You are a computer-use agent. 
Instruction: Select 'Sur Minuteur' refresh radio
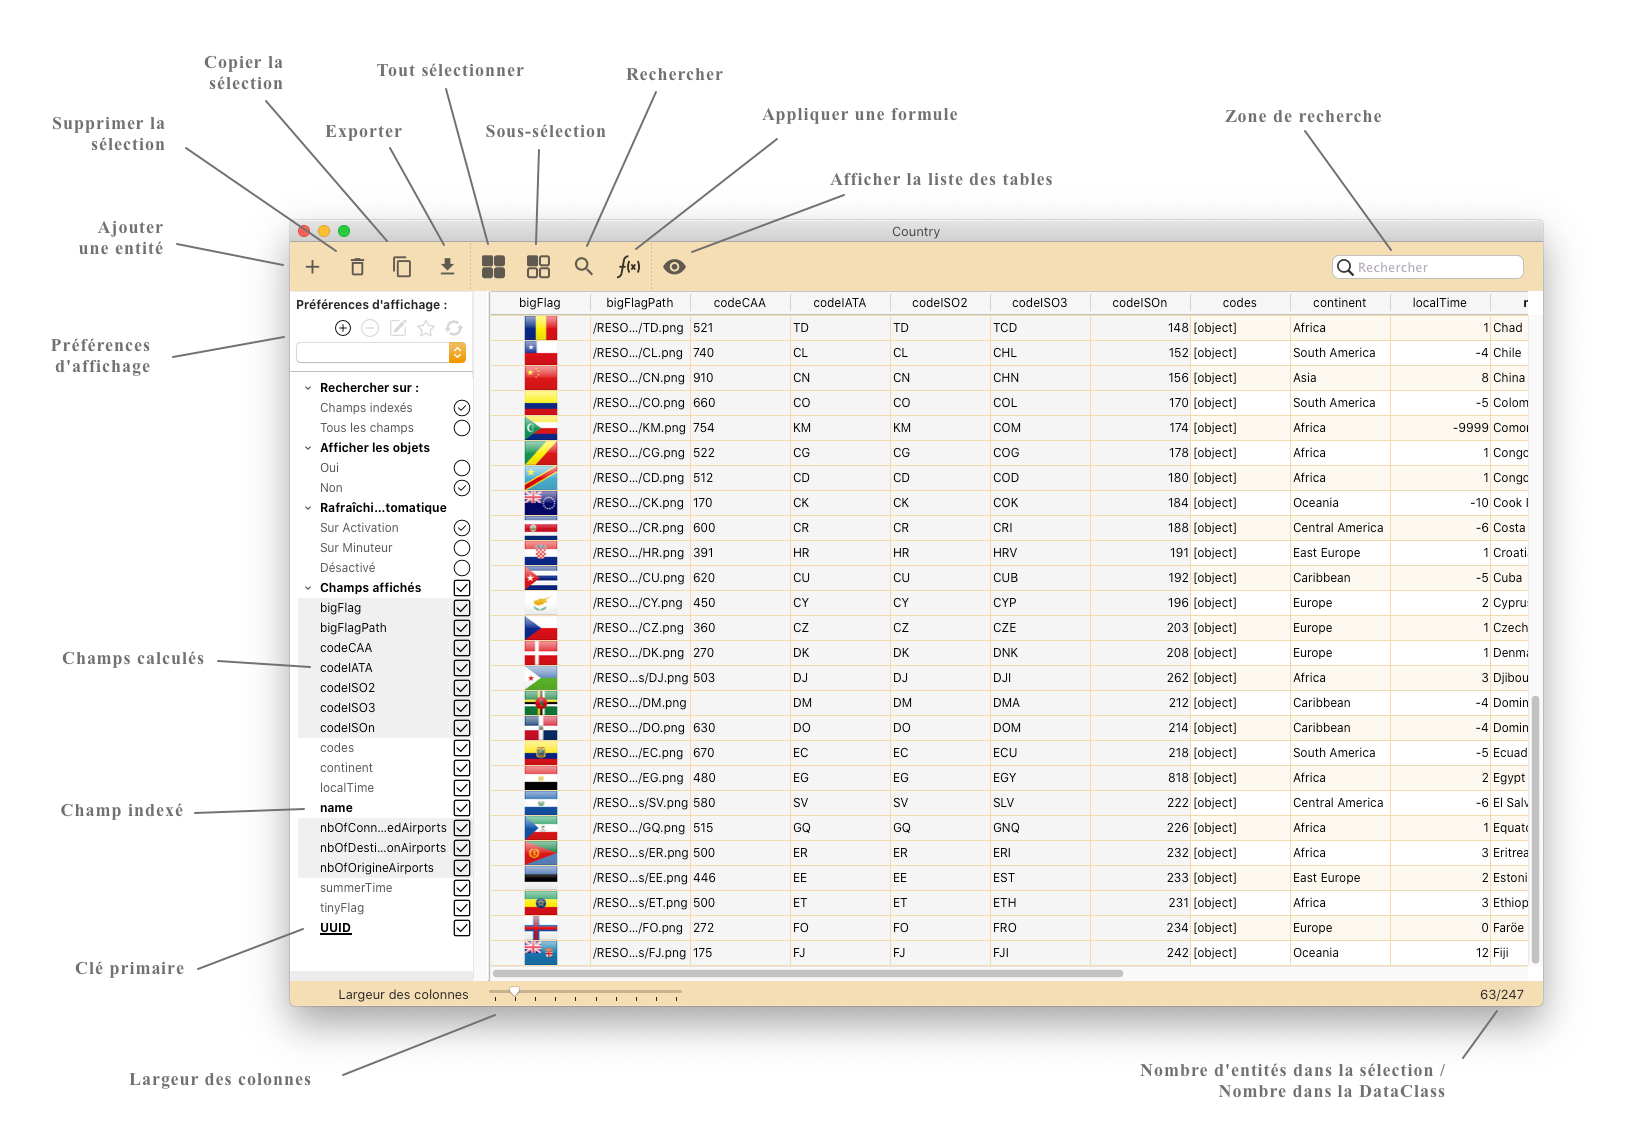(462, 548)
